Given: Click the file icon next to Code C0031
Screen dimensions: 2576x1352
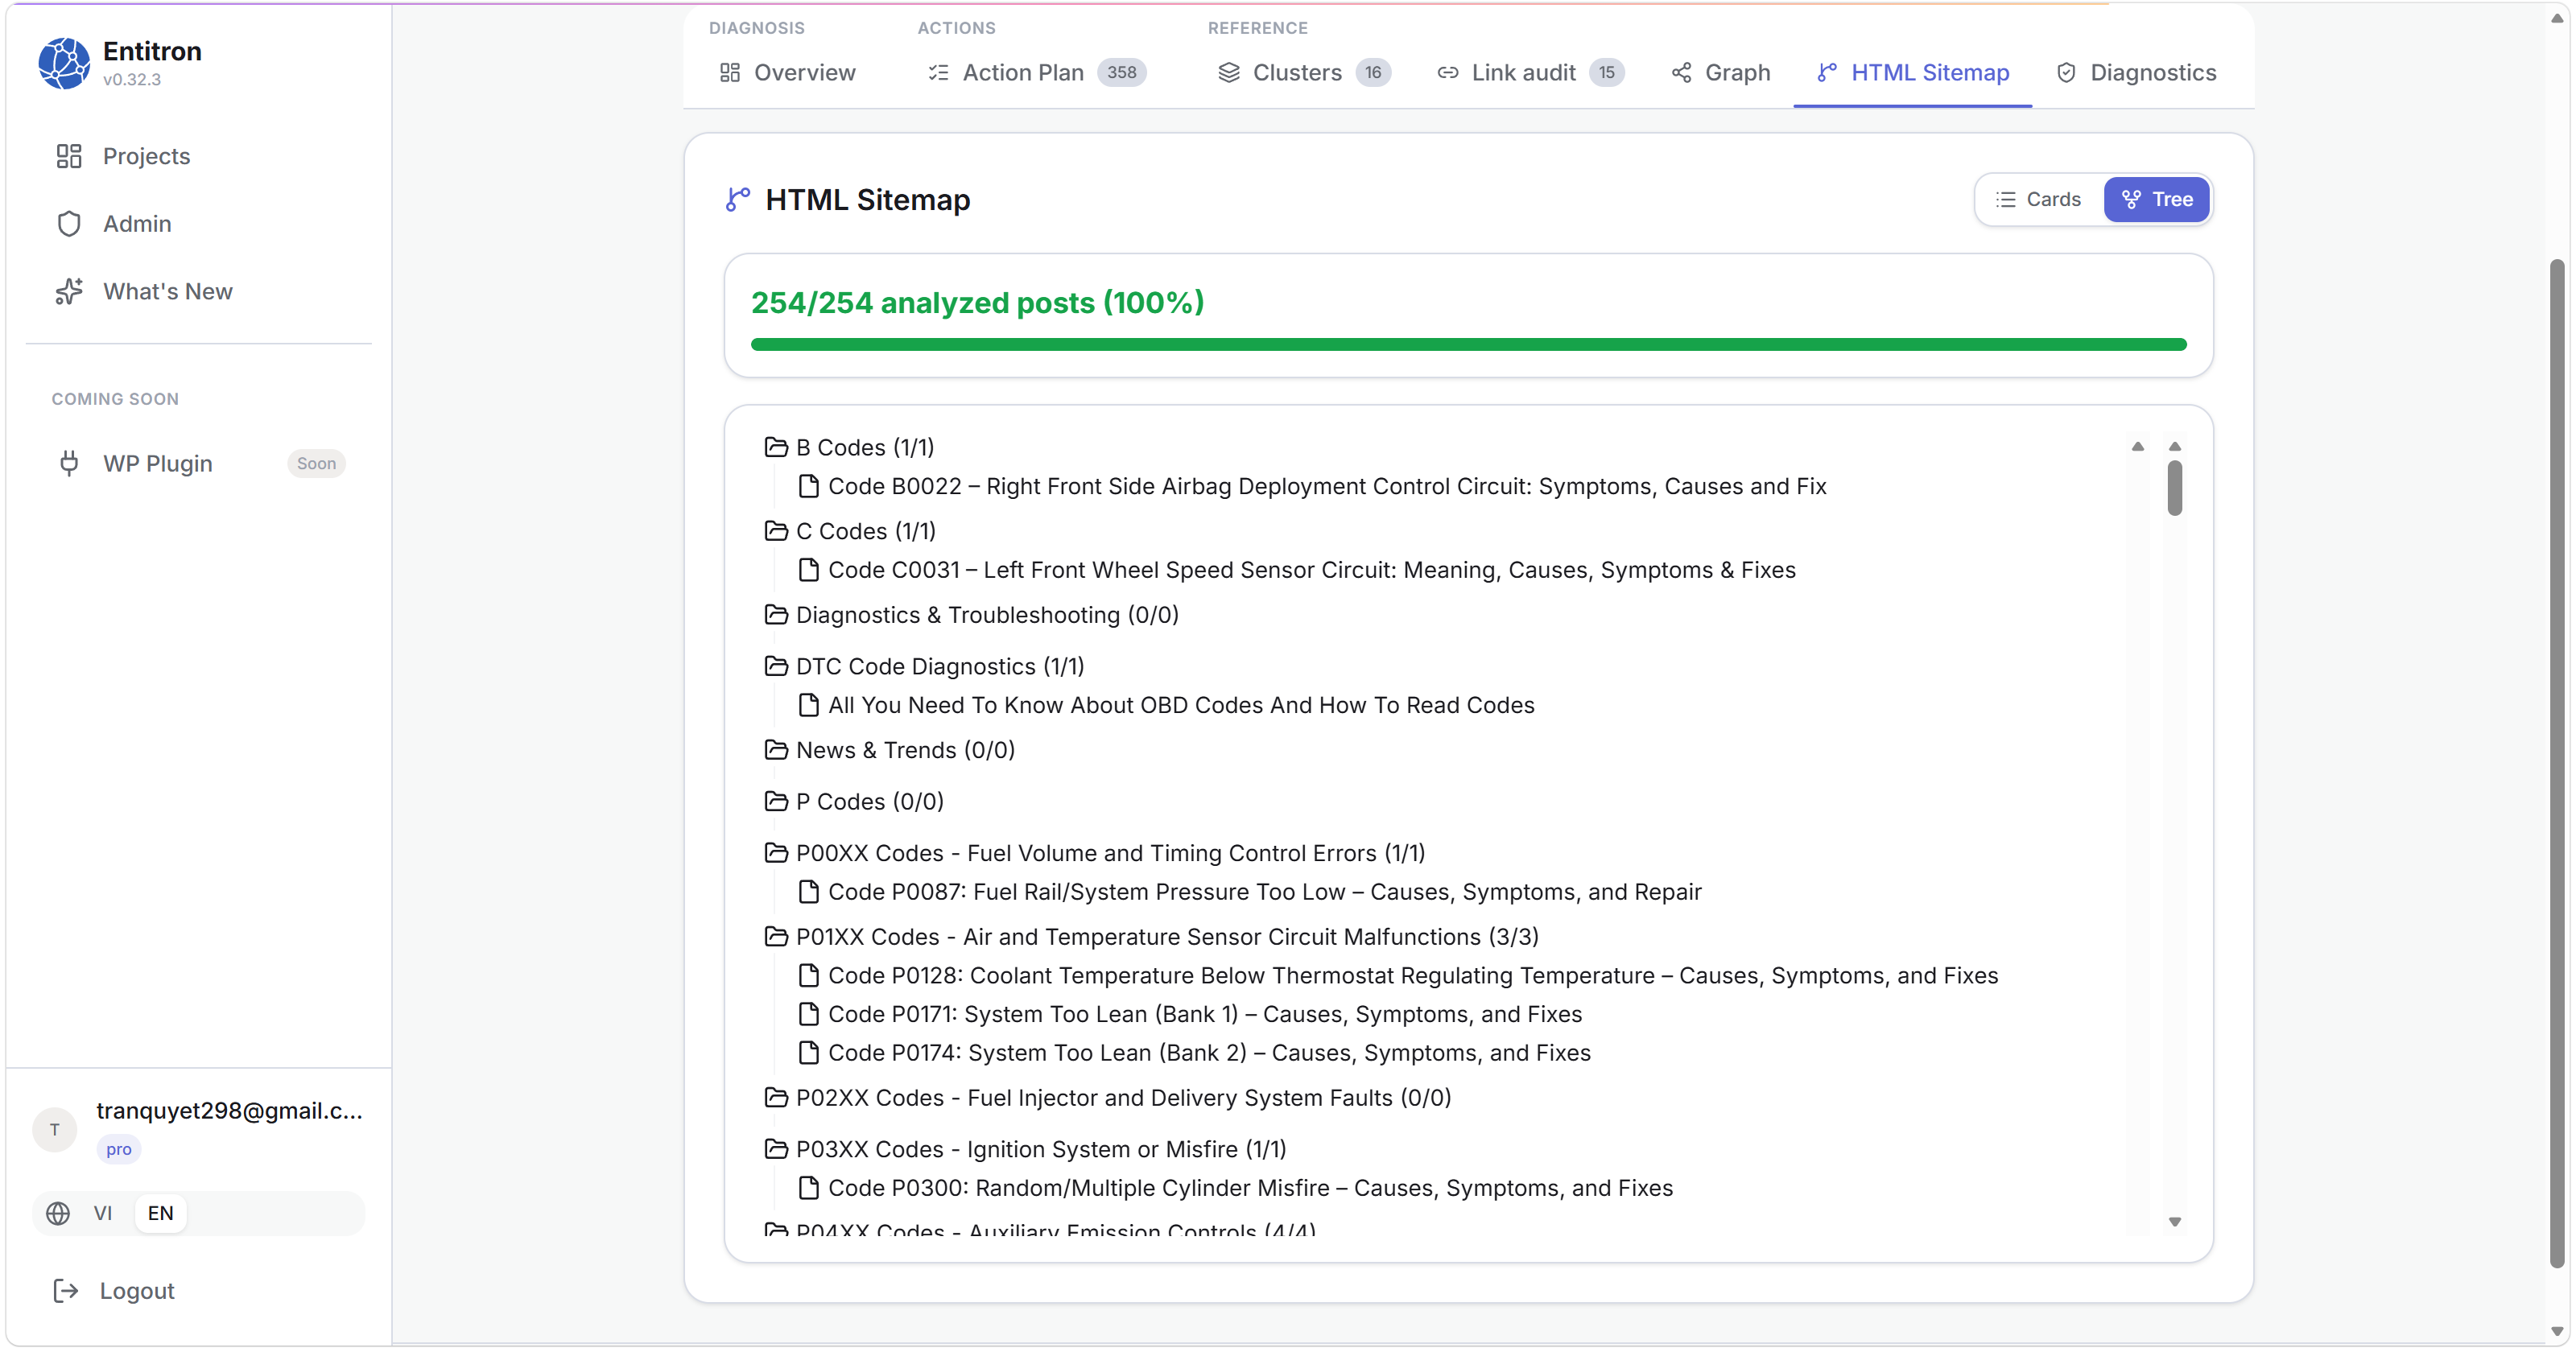Looking at the screenshot, I should point(809,570).
